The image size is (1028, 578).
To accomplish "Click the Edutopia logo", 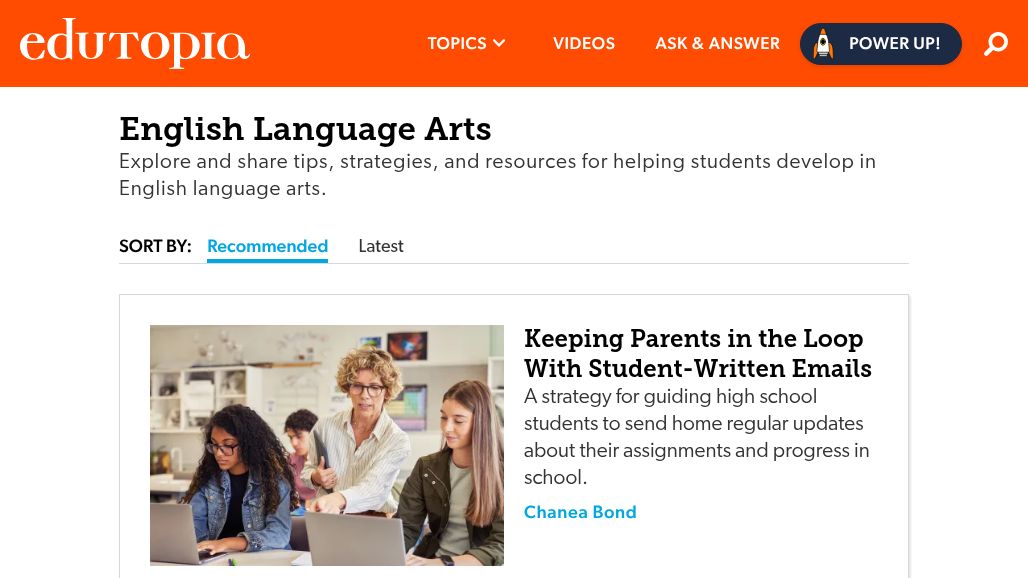I will pyautogui.click(x=134, y=43).
